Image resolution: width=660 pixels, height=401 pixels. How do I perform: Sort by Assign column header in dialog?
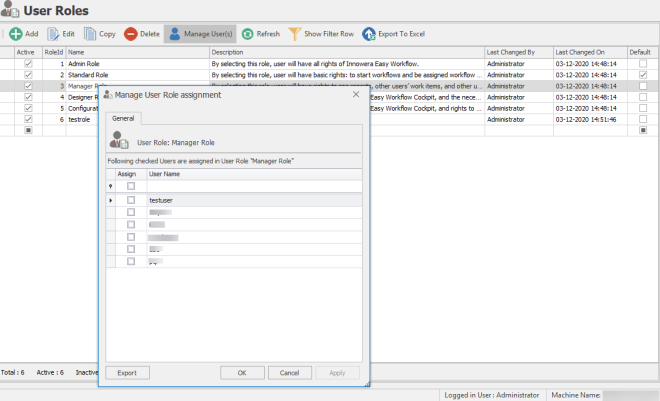(131, 174)
